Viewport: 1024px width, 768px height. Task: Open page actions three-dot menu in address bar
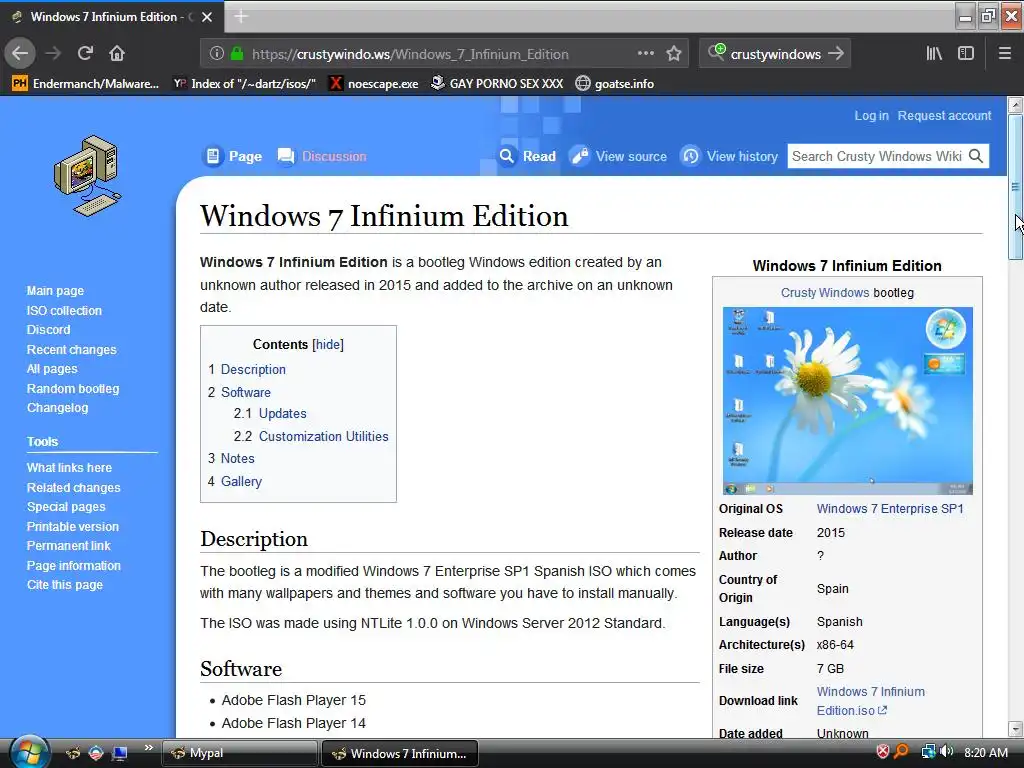point(645,54)
